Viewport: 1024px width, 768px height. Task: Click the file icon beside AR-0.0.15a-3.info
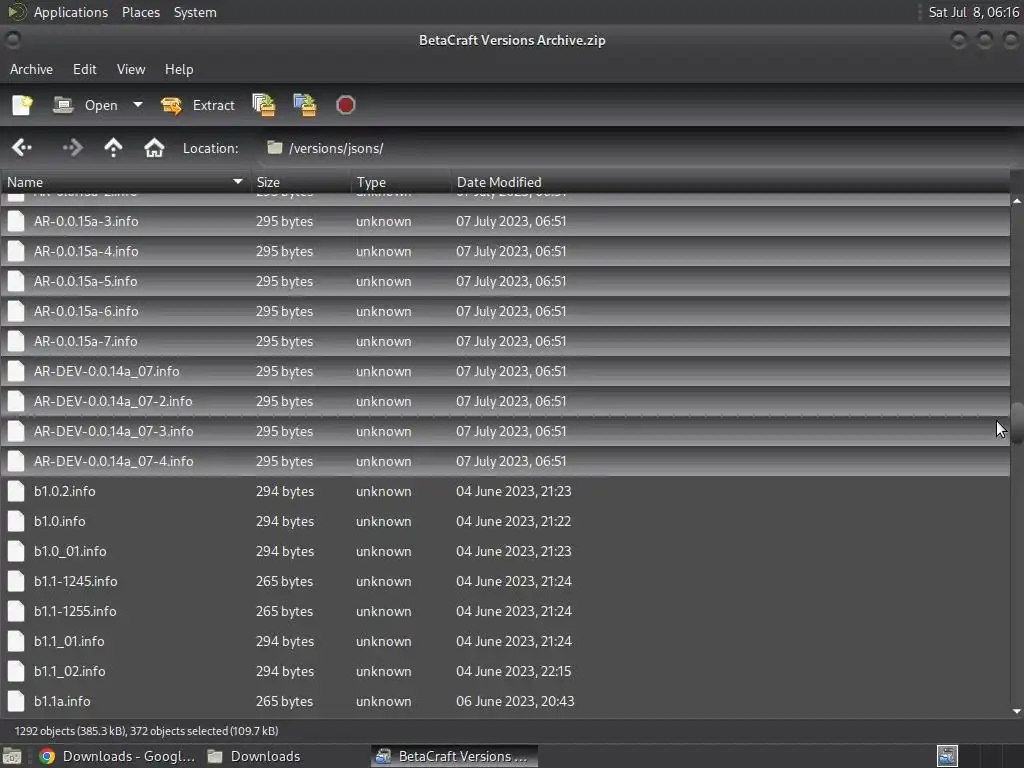point(16,221)
